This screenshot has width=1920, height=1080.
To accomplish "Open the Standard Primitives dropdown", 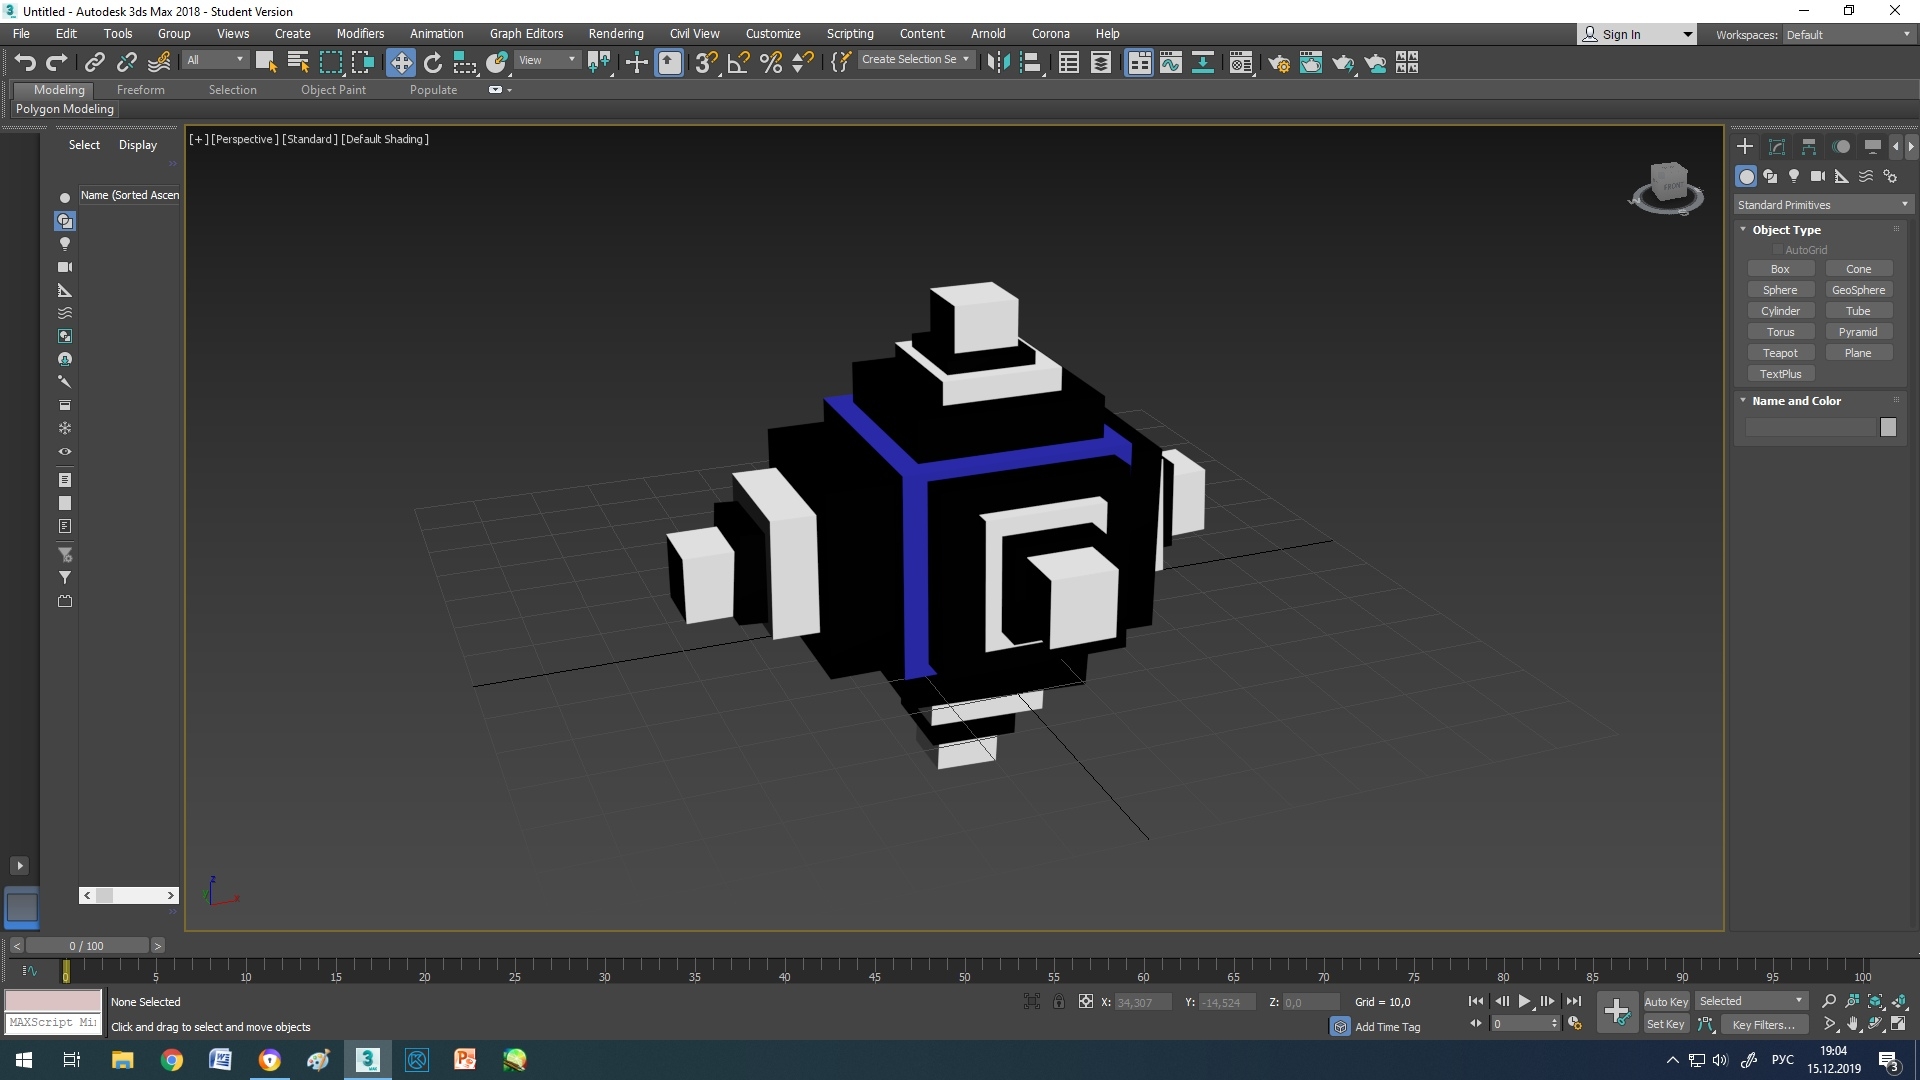I will (x=1823, y=205).
